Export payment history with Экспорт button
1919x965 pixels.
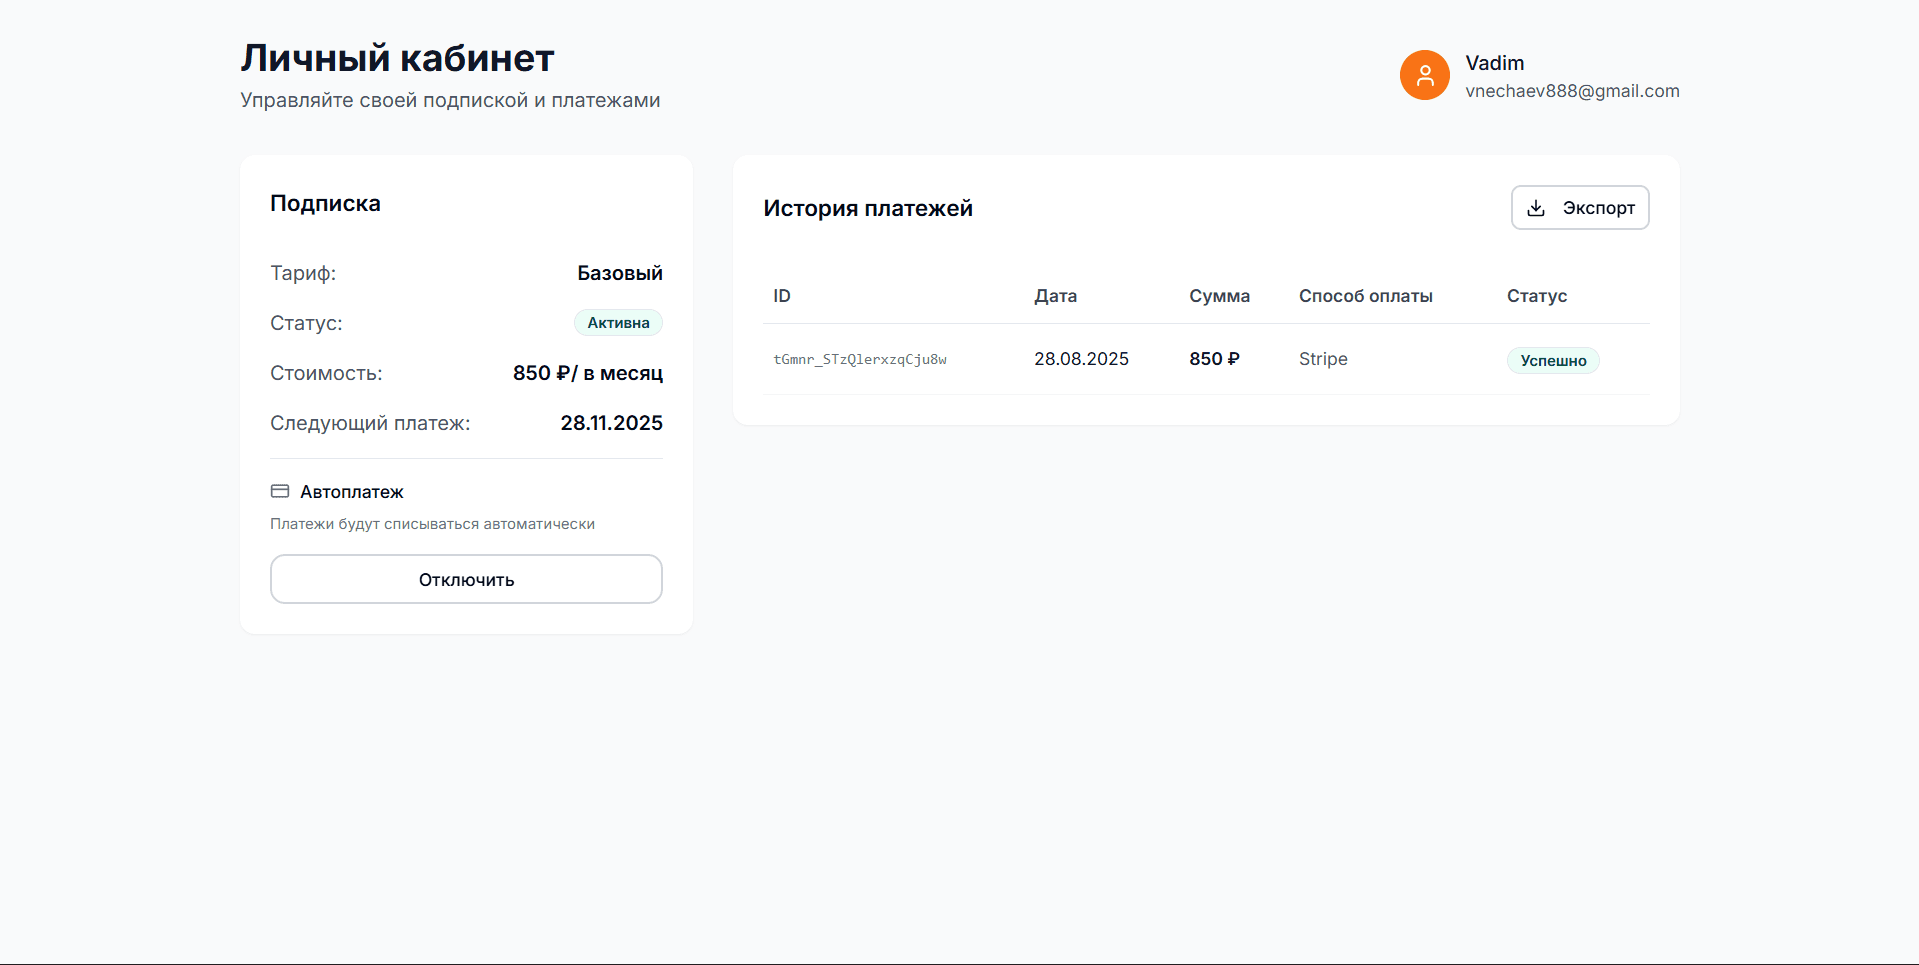tap(1580, 207)
